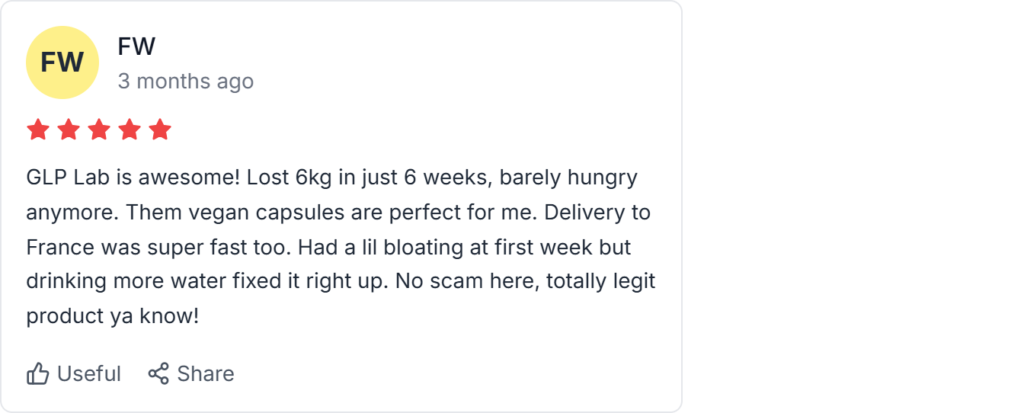Click the share network icon
The width and height of the screenshot is (1024, 413).
coord(158,374)
